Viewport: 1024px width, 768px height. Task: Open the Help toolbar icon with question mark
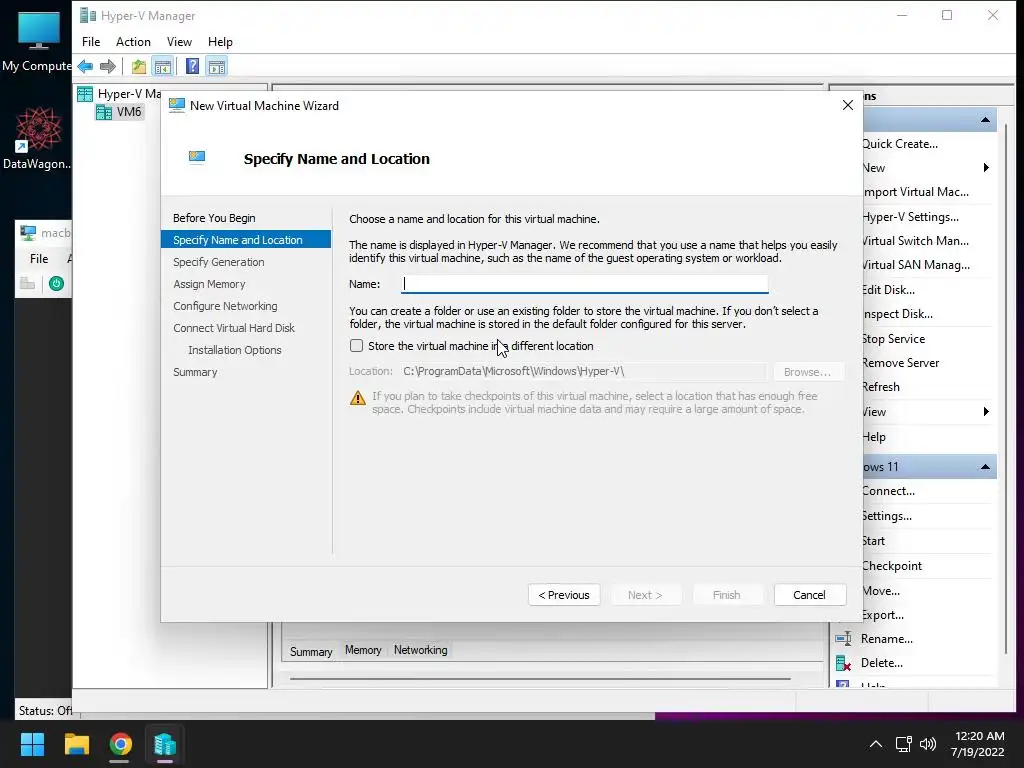coord(193,67)
